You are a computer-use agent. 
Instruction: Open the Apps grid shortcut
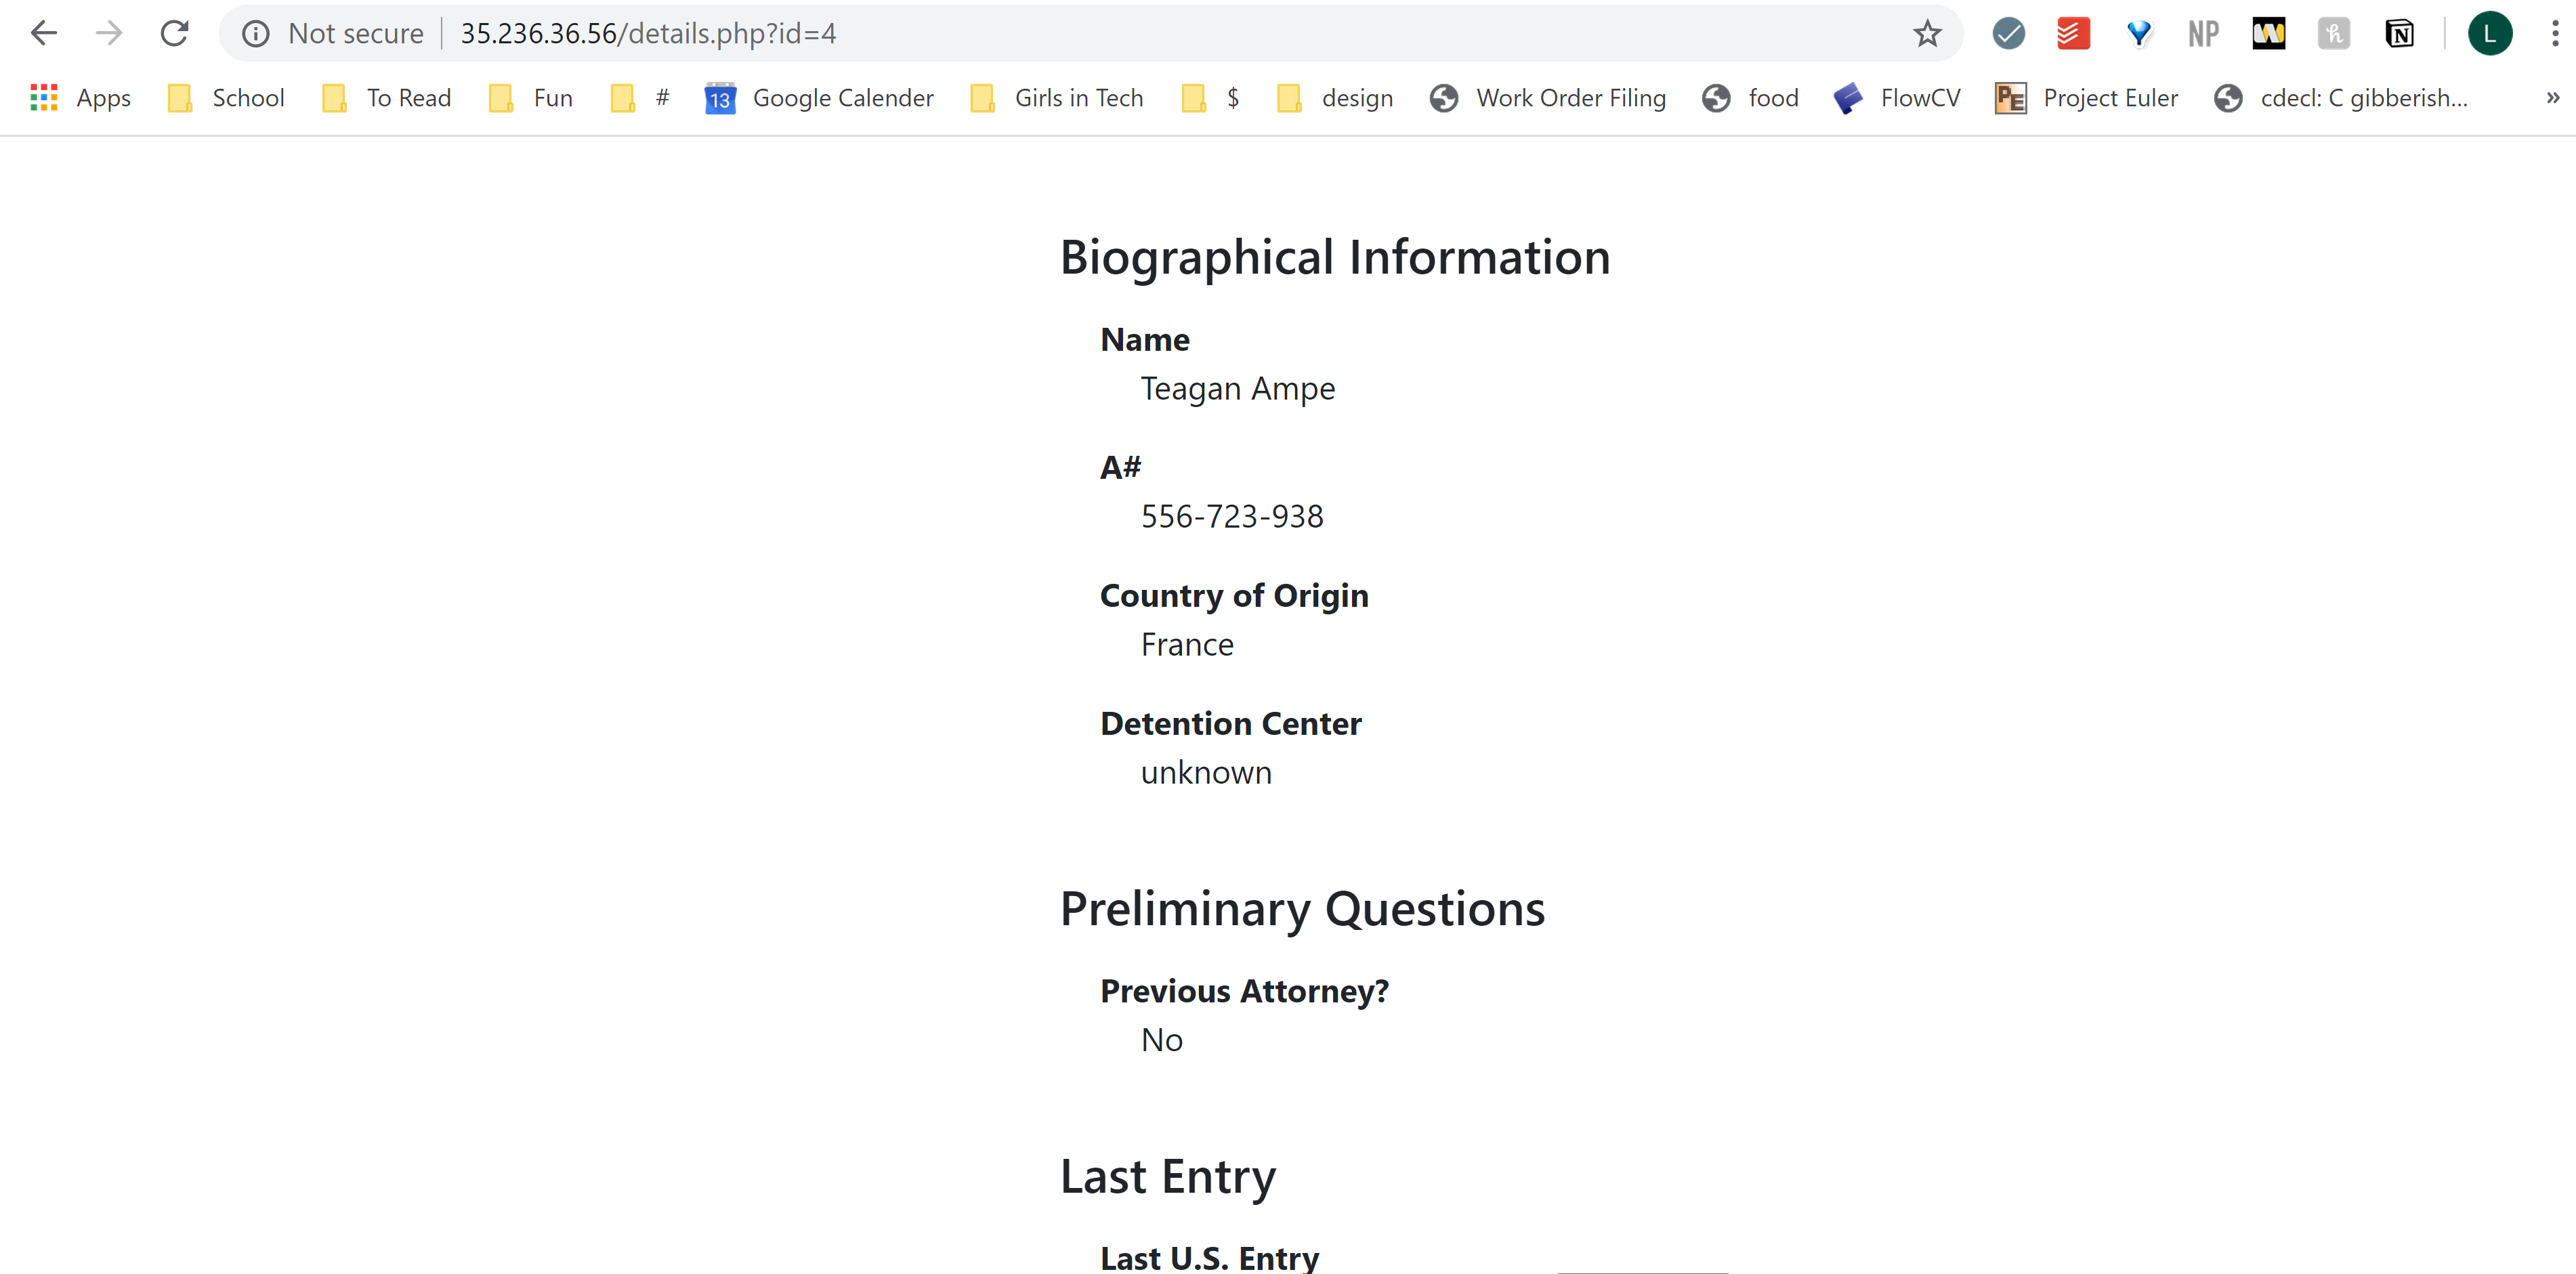(x=81, y=98)
